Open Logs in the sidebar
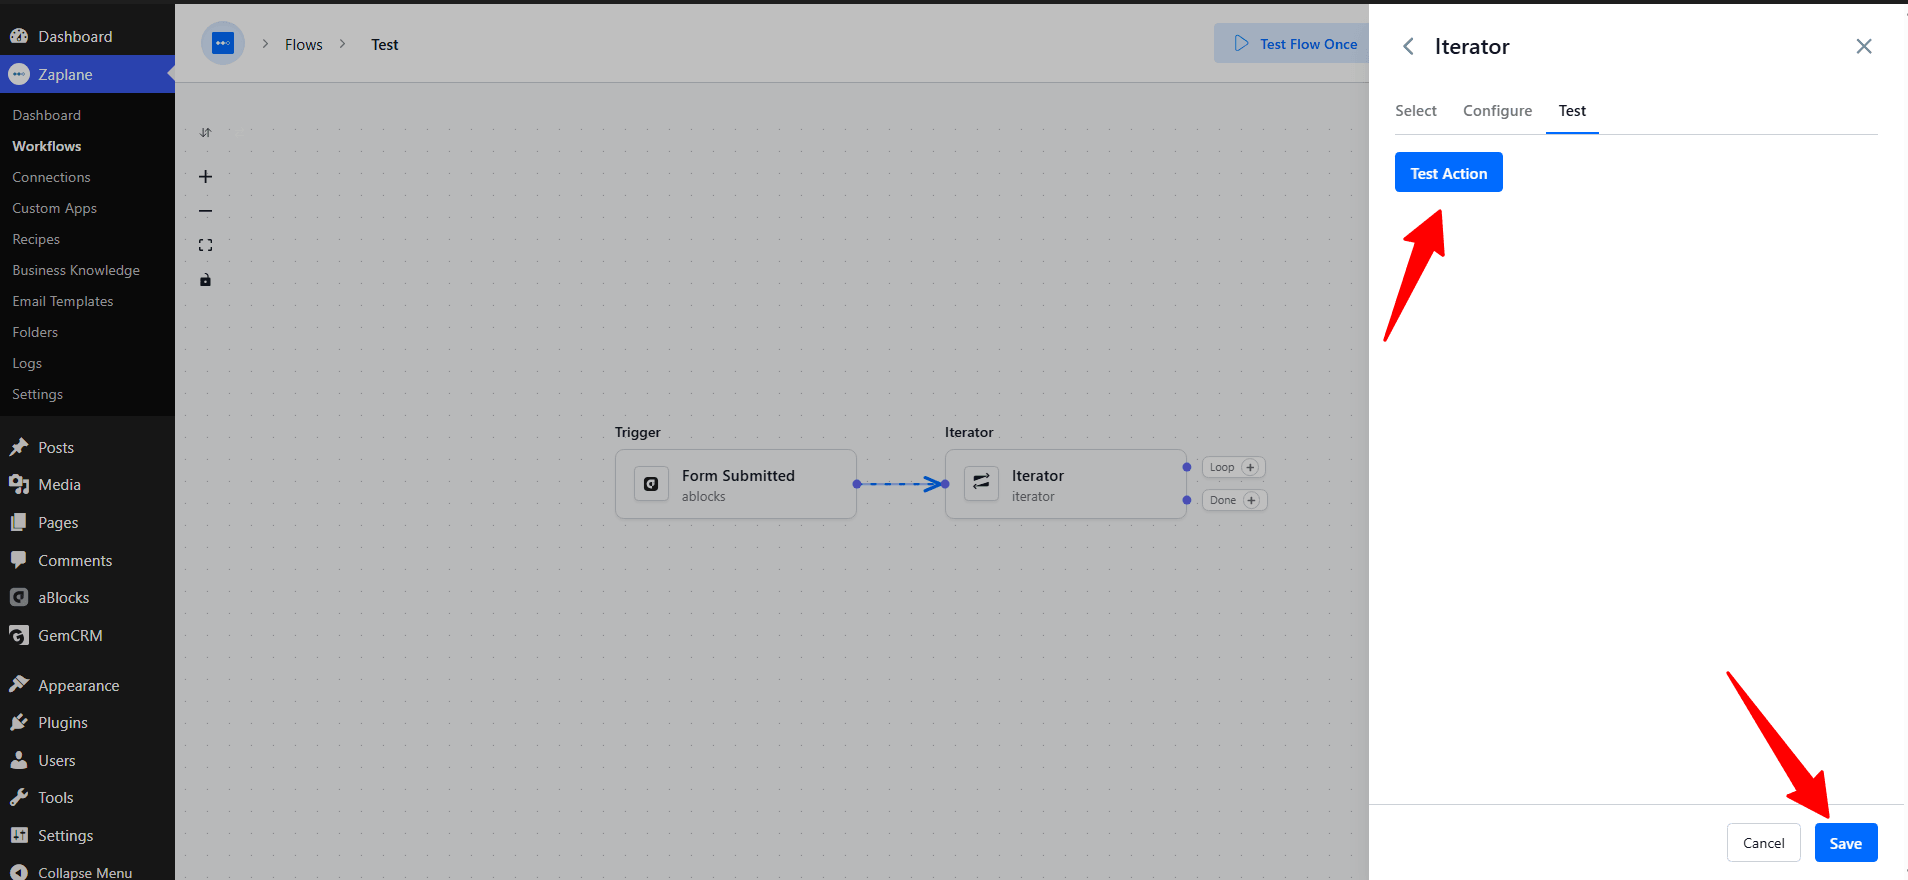 [x=27, y=363]
